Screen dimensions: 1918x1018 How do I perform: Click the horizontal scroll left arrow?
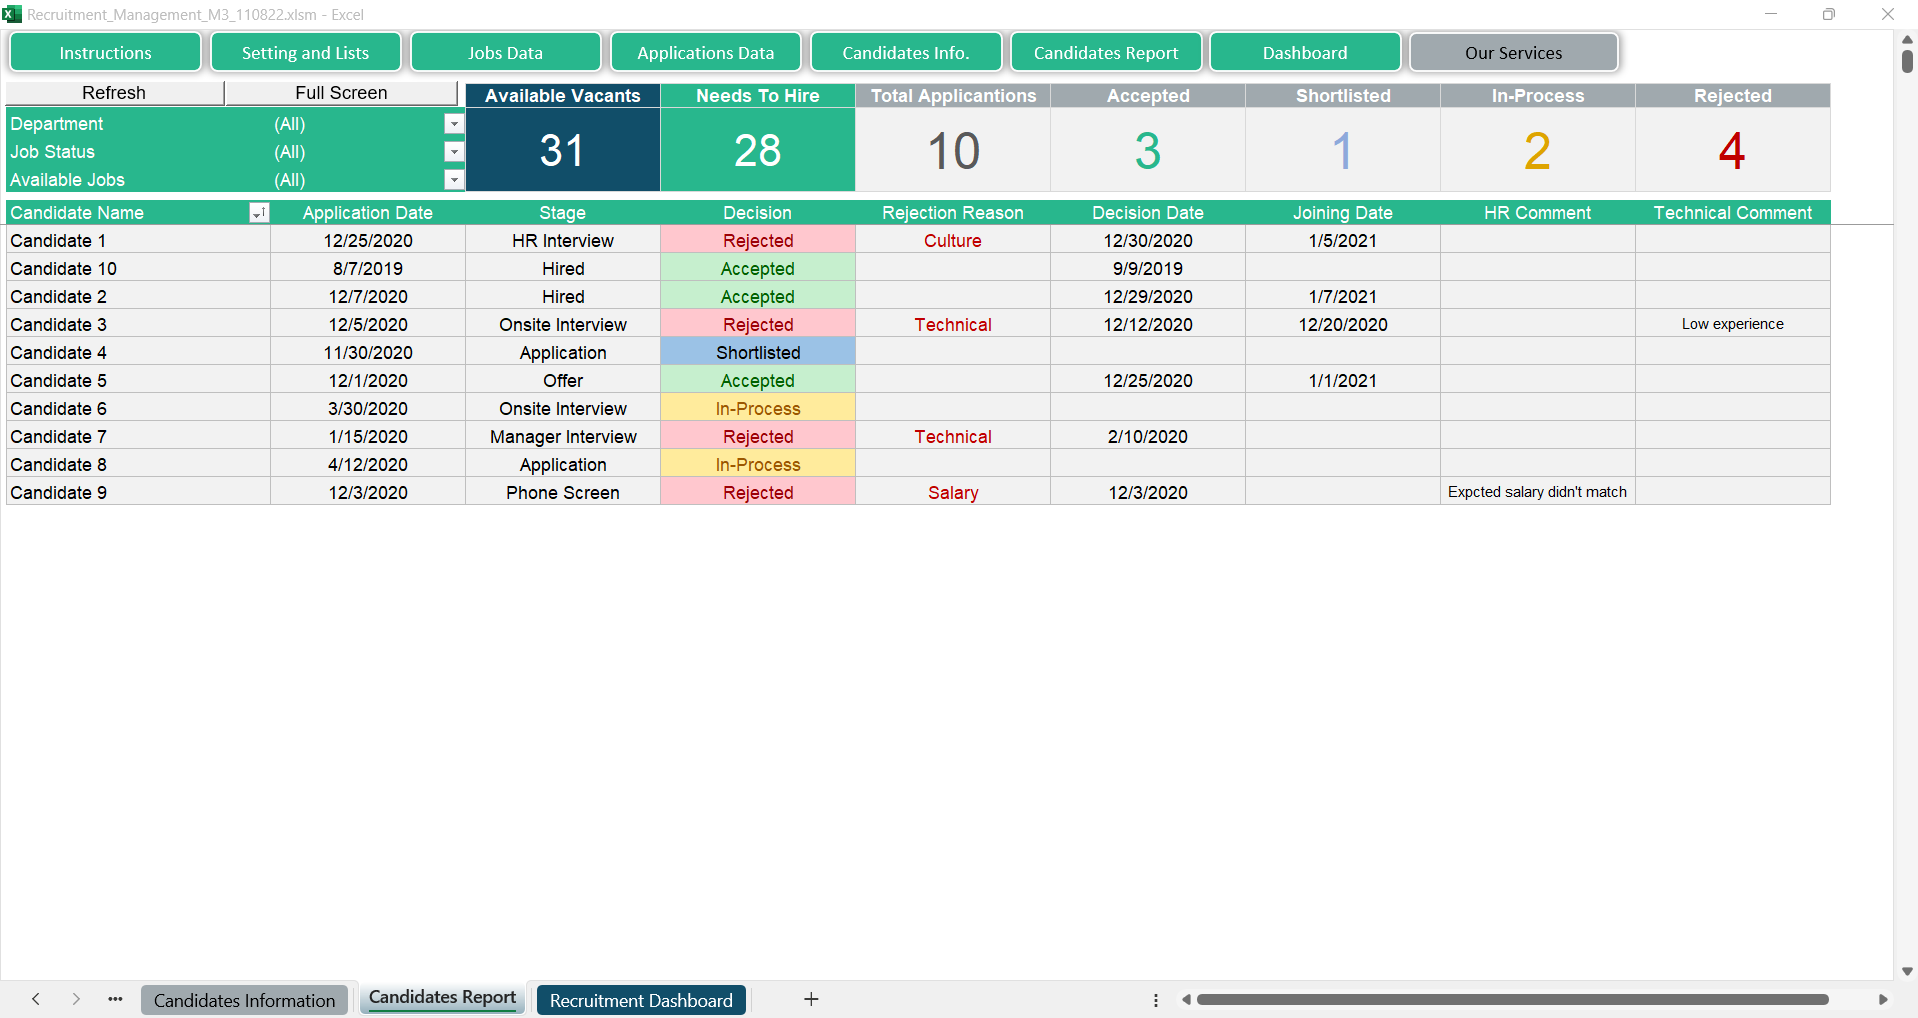(x=1186, y=999)
